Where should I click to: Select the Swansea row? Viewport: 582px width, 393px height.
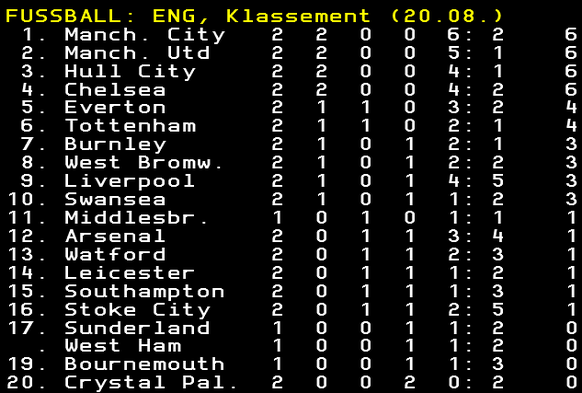pos(291,199)
